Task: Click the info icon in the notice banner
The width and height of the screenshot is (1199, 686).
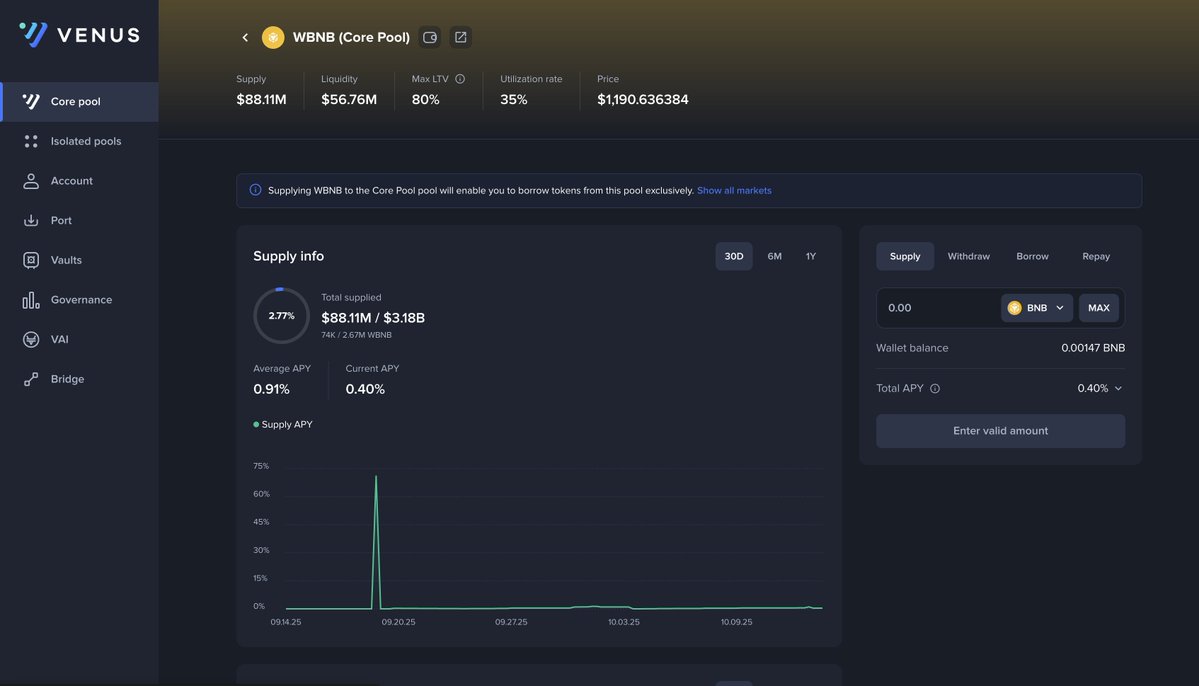Action: [255, 190]
